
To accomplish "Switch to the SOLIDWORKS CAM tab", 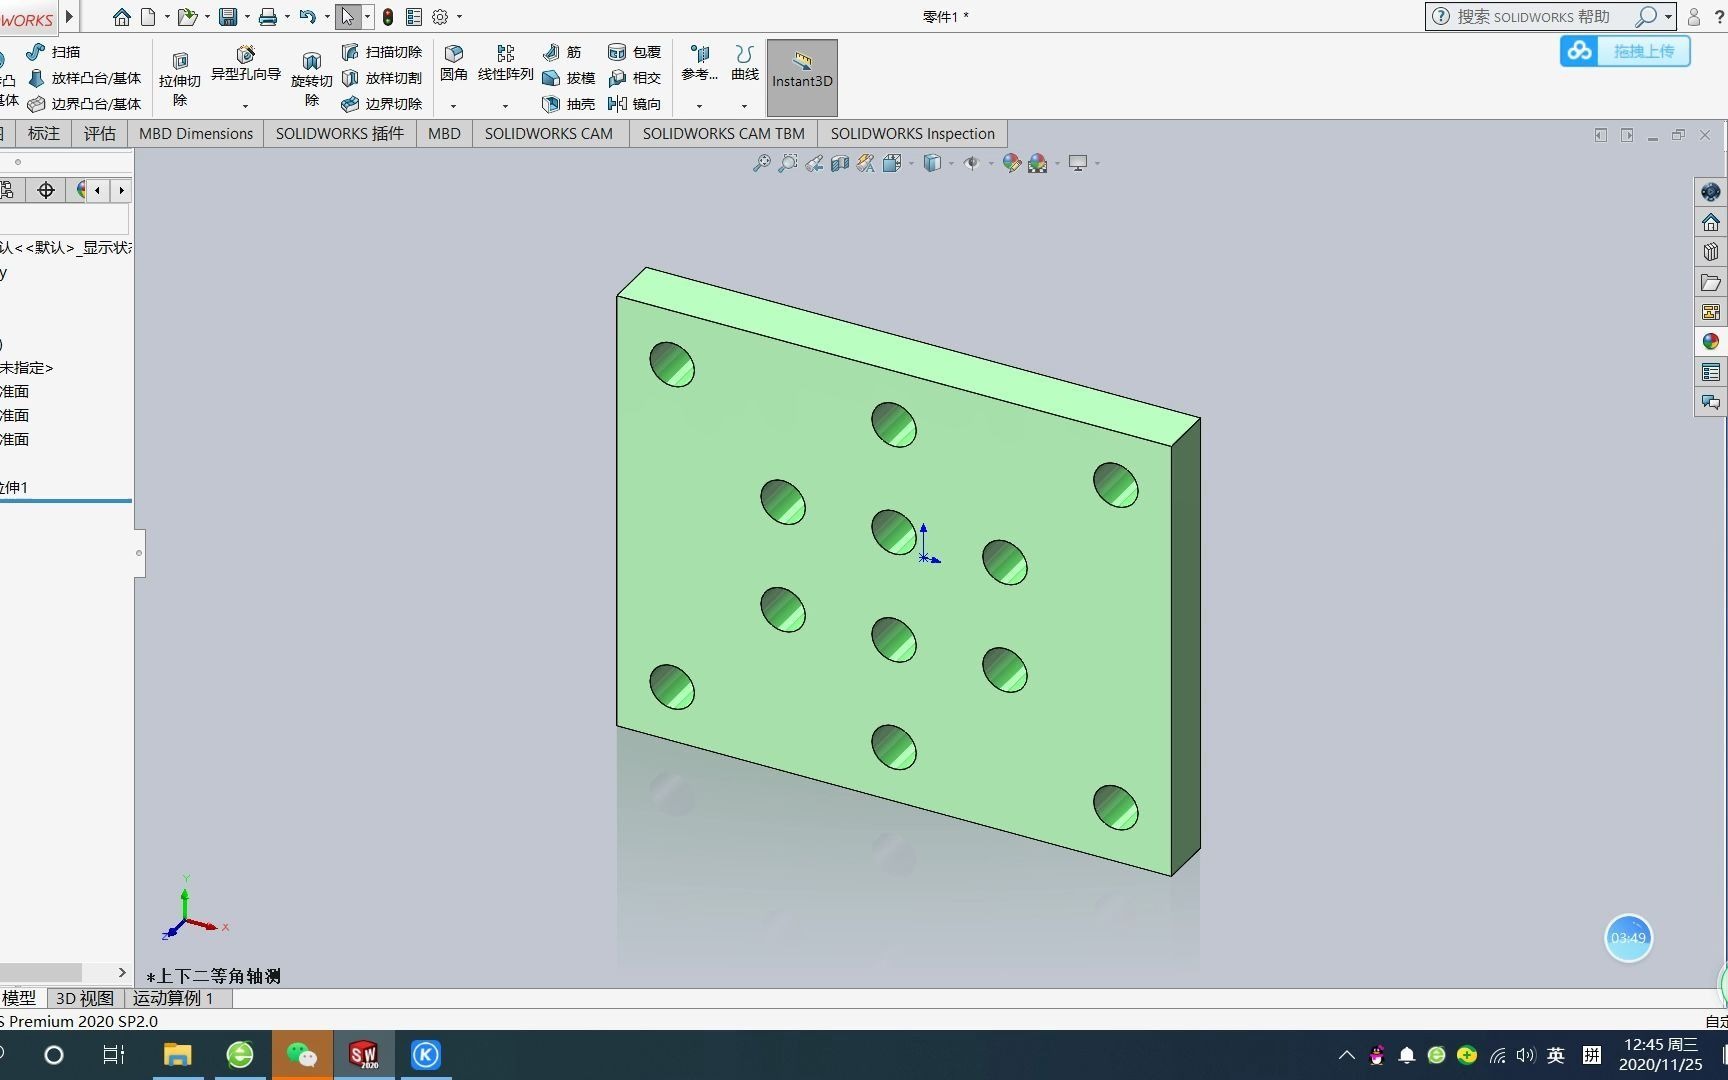I will coord(548,133).
